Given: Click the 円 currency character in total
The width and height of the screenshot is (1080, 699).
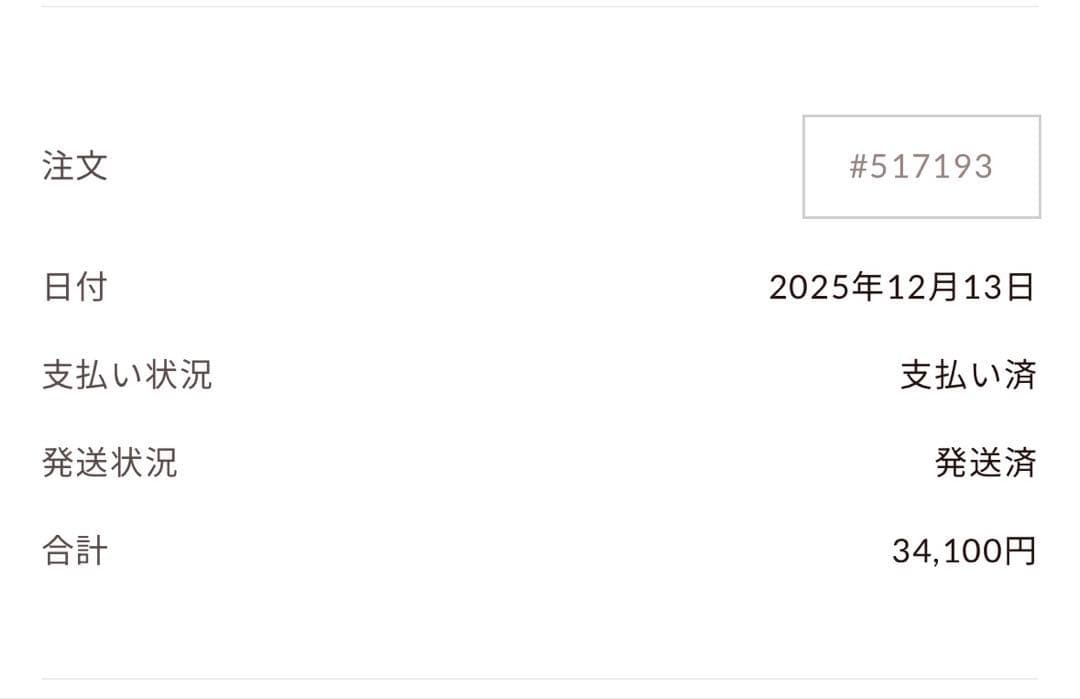Looking at the screenshot, I should pos(1020,551).
